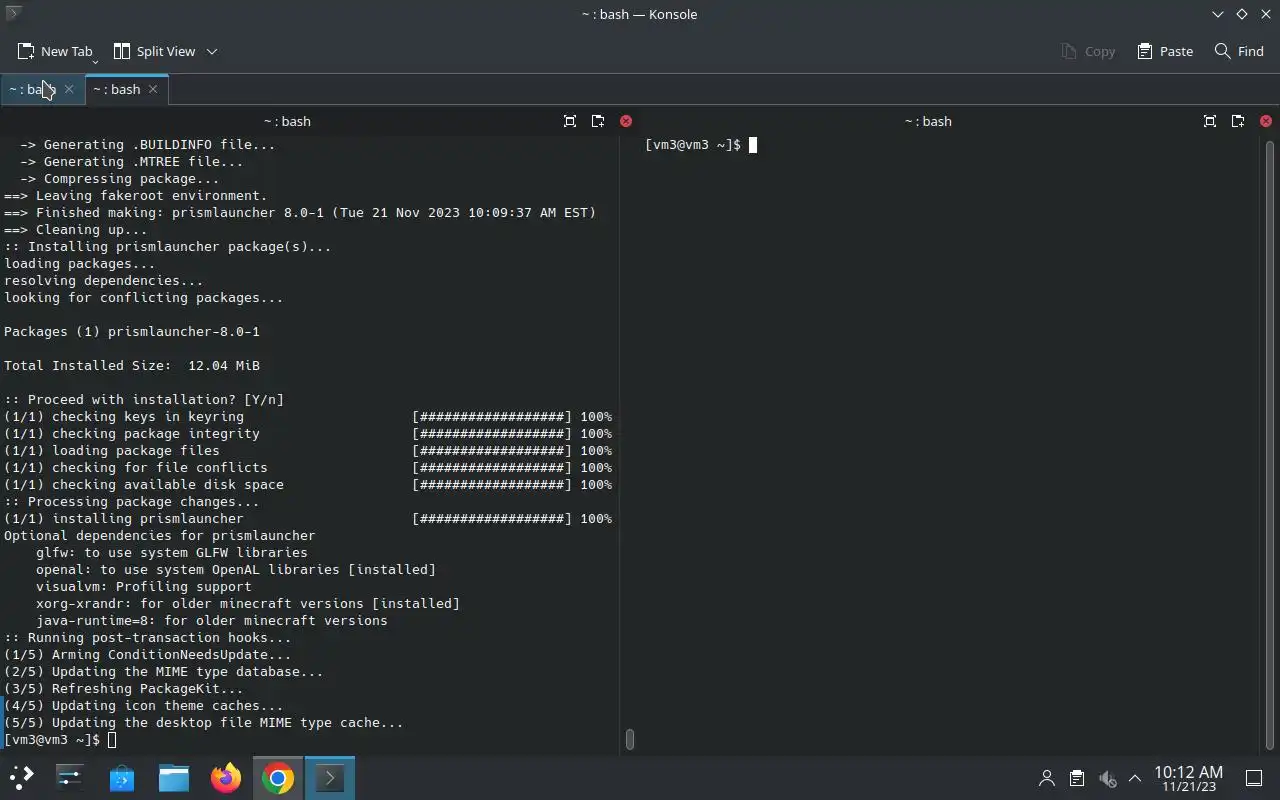Click 'Packages (1) prismlauncher-8.0-1' line

tap(132, 332)
